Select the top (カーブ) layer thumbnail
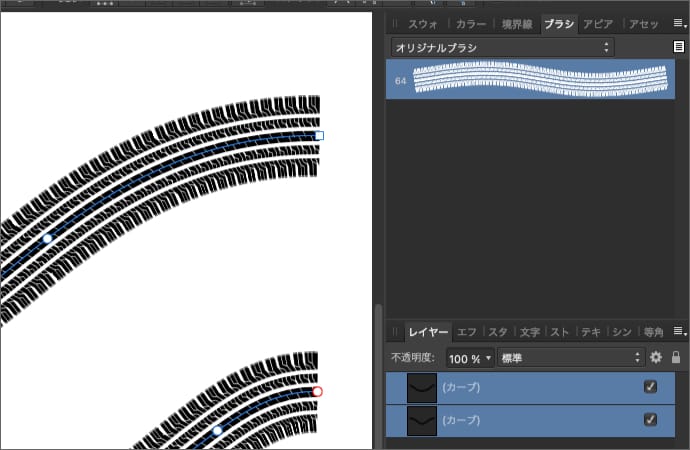Image resolution: width=690 pixels, height=450 pixels. (x=424, y=387)
